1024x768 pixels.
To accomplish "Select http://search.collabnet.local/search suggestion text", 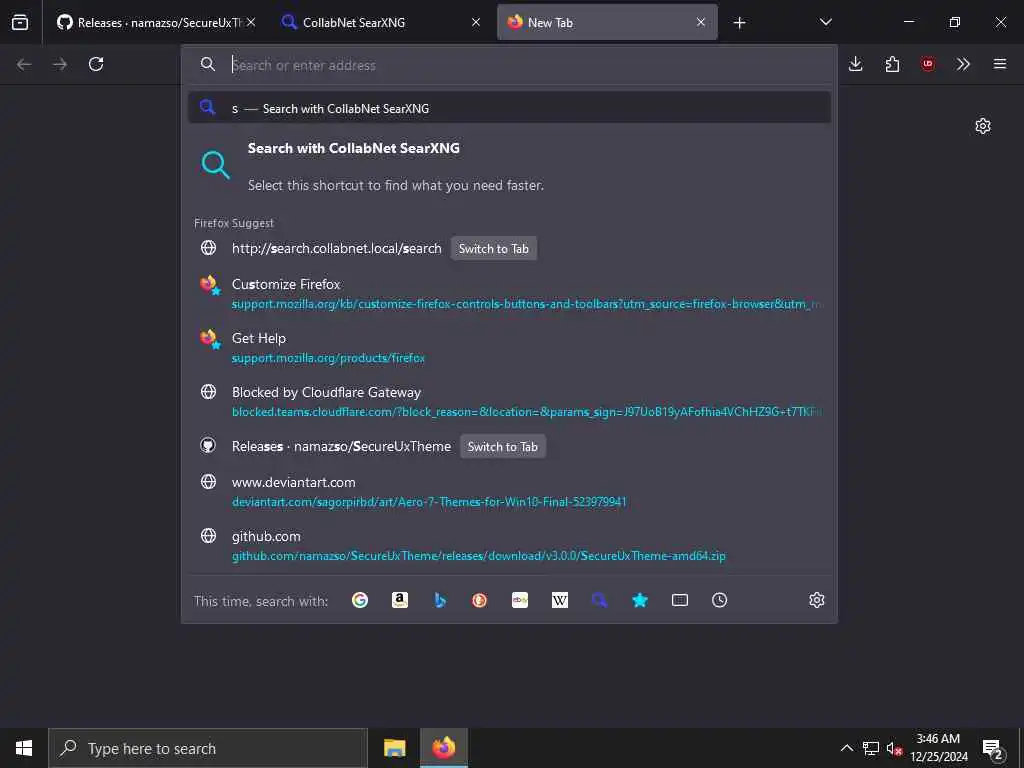I will [x=336, y=248].
